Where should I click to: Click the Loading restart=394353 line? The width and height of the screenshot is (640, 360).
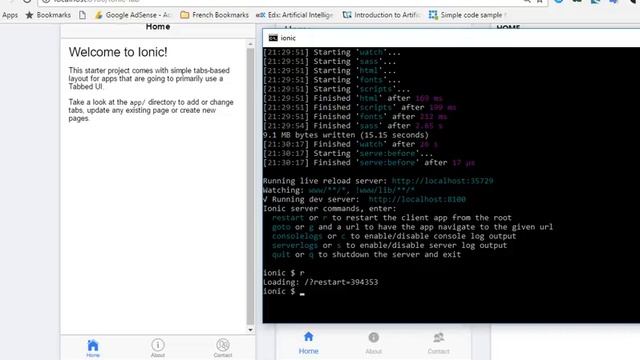point(320,282)
